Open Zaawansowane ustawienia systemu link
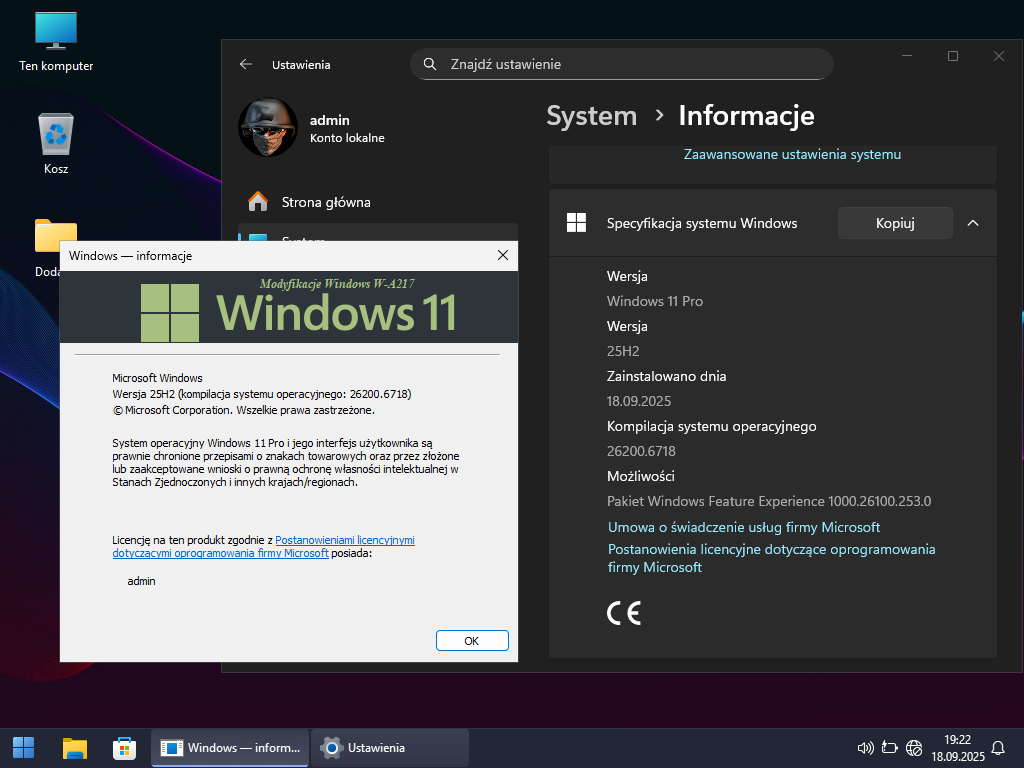The image size is (1024, 768). (x=792, y=155)
